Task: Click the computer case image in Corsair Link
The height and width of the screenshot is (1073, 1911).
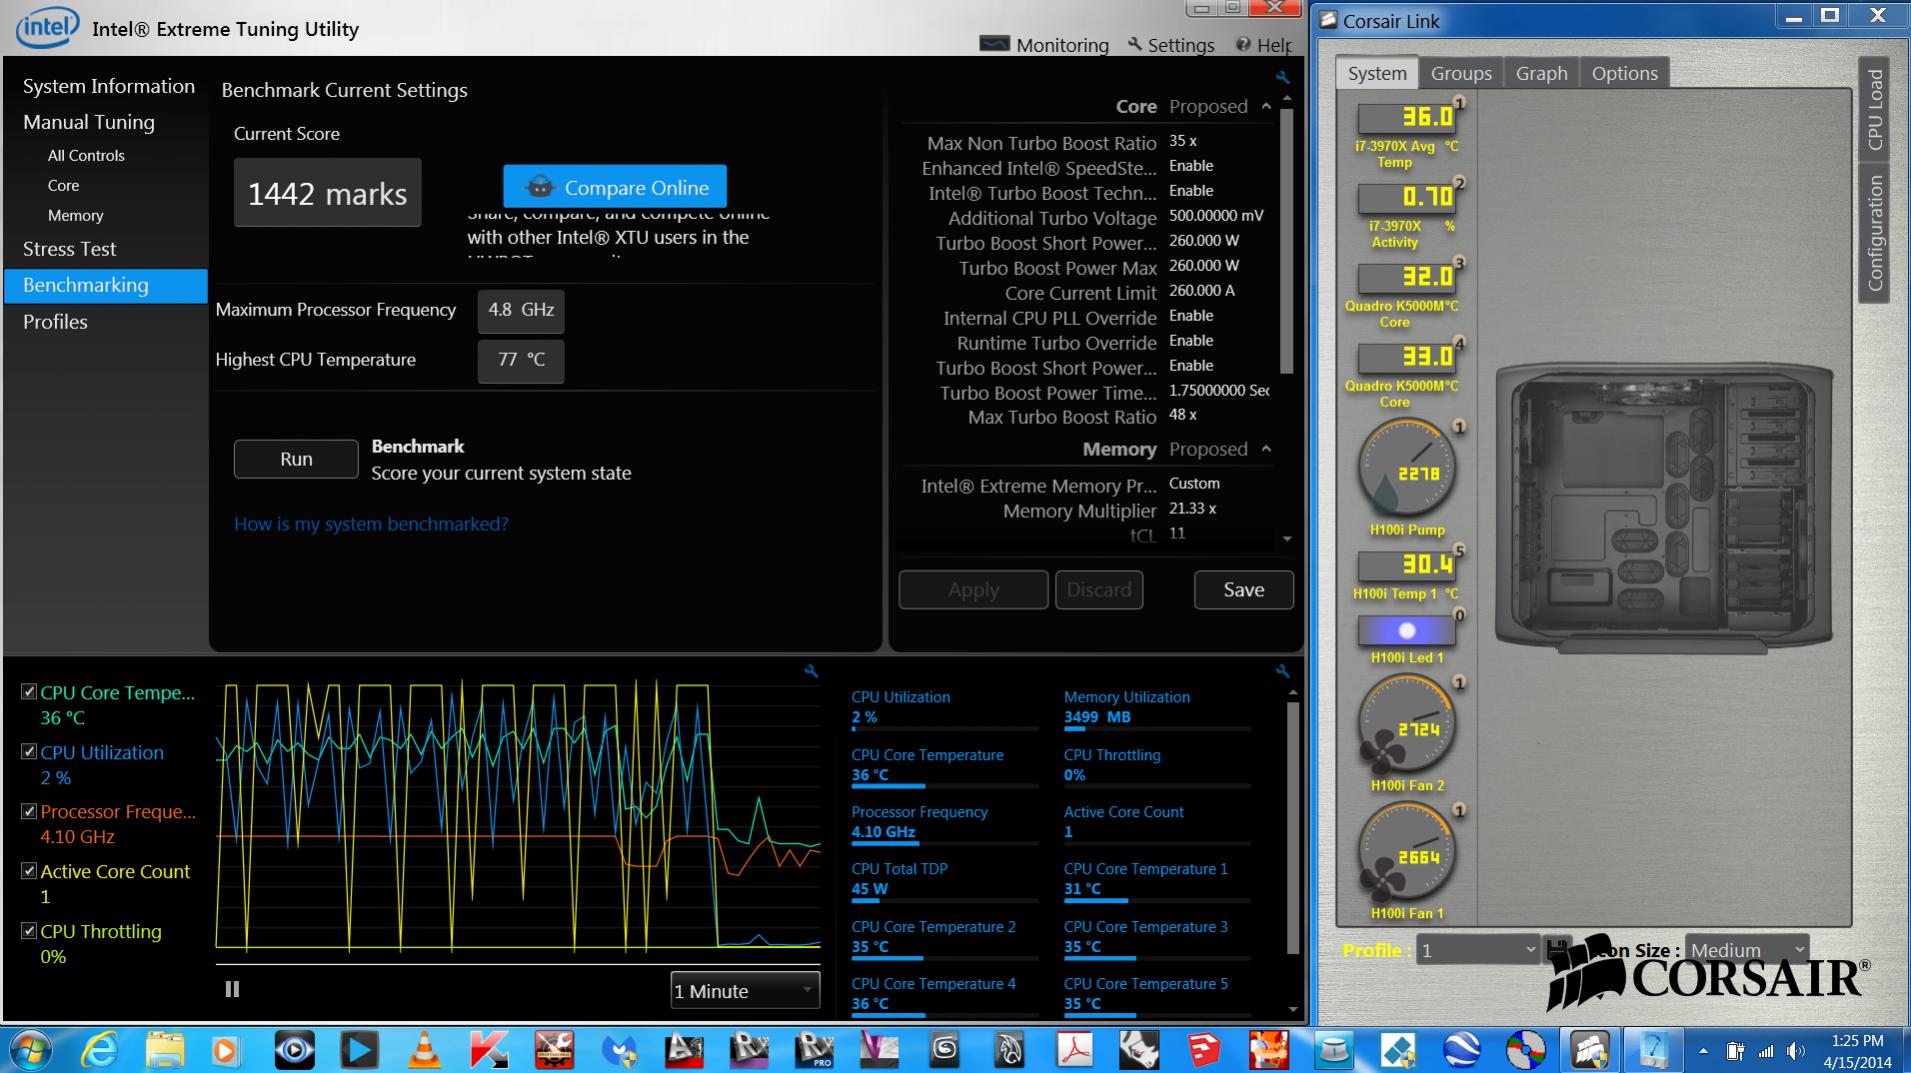Action: coord(1664,508)
